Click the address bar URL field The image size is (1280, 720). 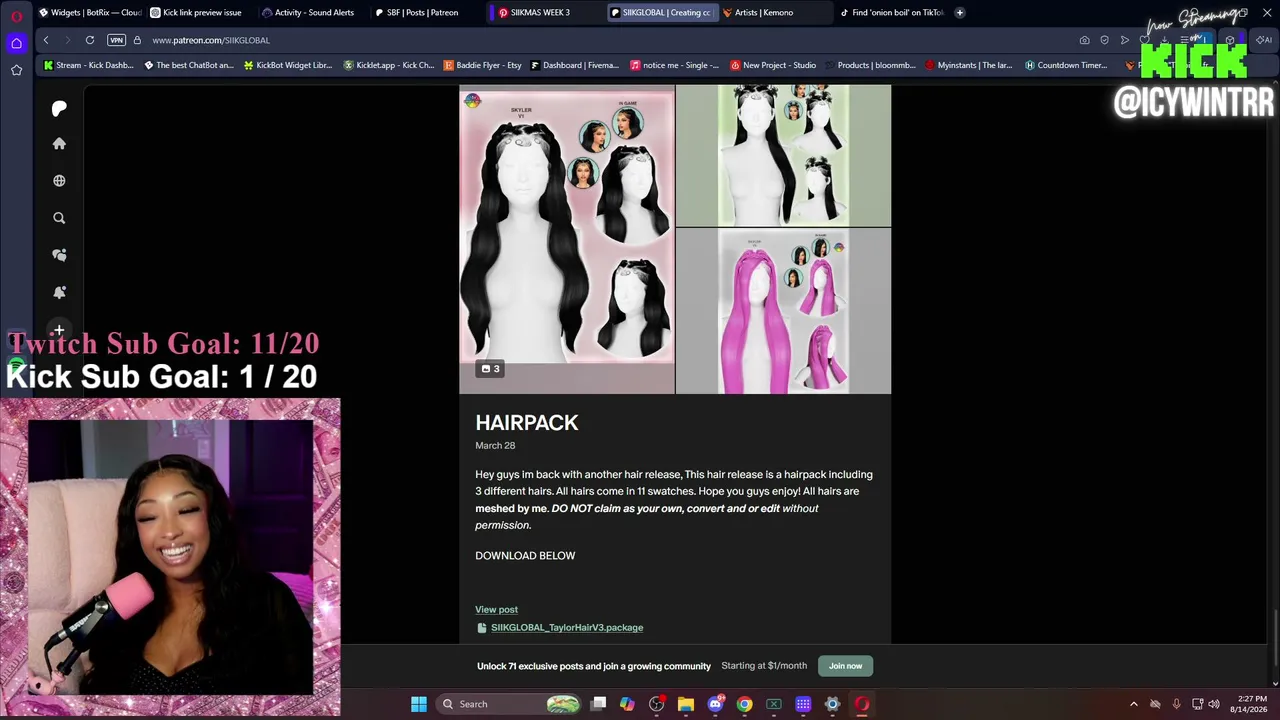coord(600,40)
